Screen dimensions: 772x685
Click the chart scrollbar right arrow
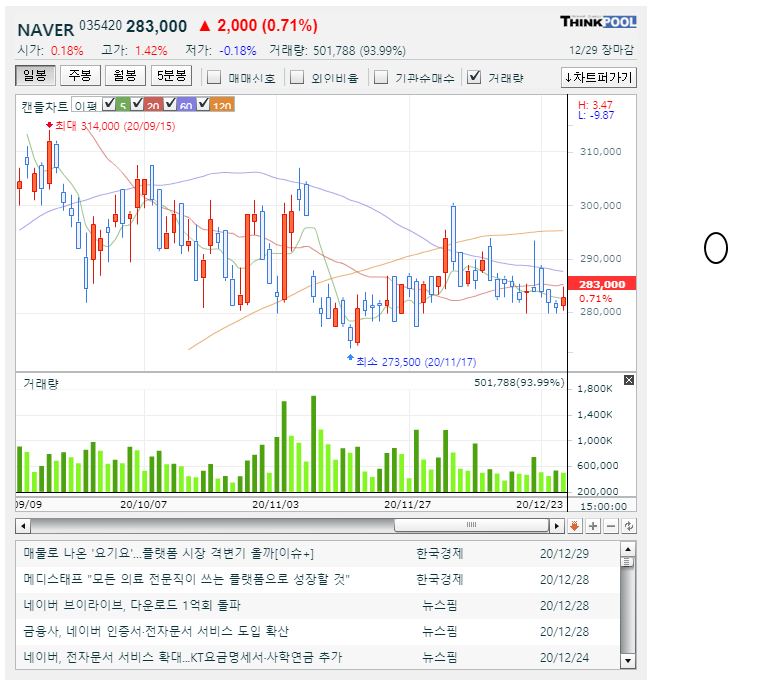pyautogui.click(x=556, y=526)
